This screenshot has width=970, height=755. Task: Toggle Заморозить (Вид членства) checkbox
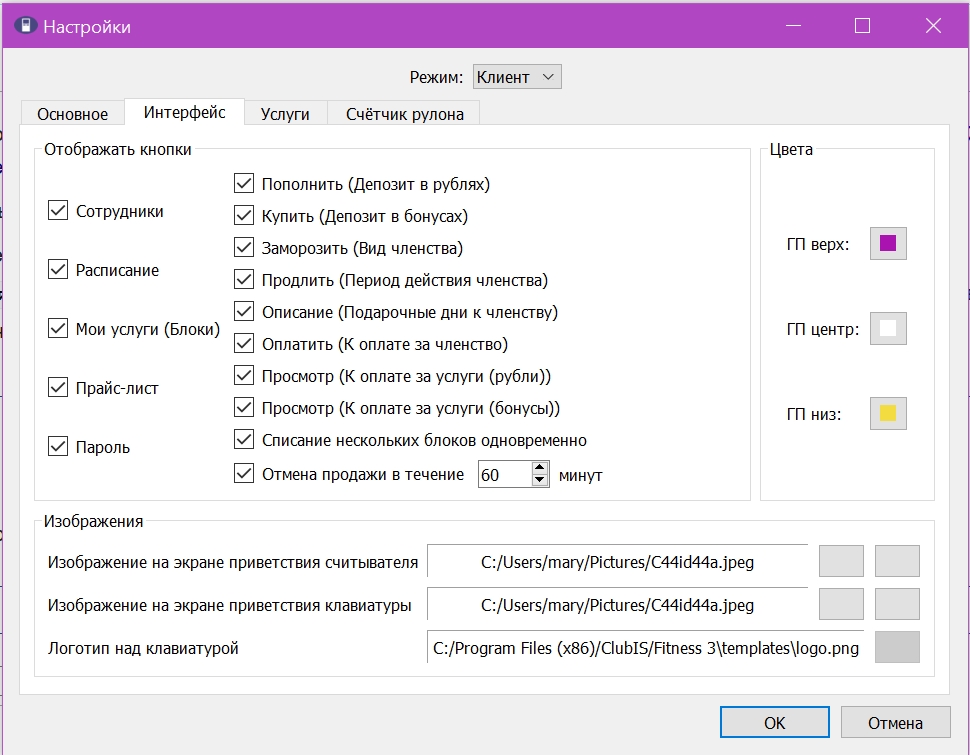[x=244, y=248]
